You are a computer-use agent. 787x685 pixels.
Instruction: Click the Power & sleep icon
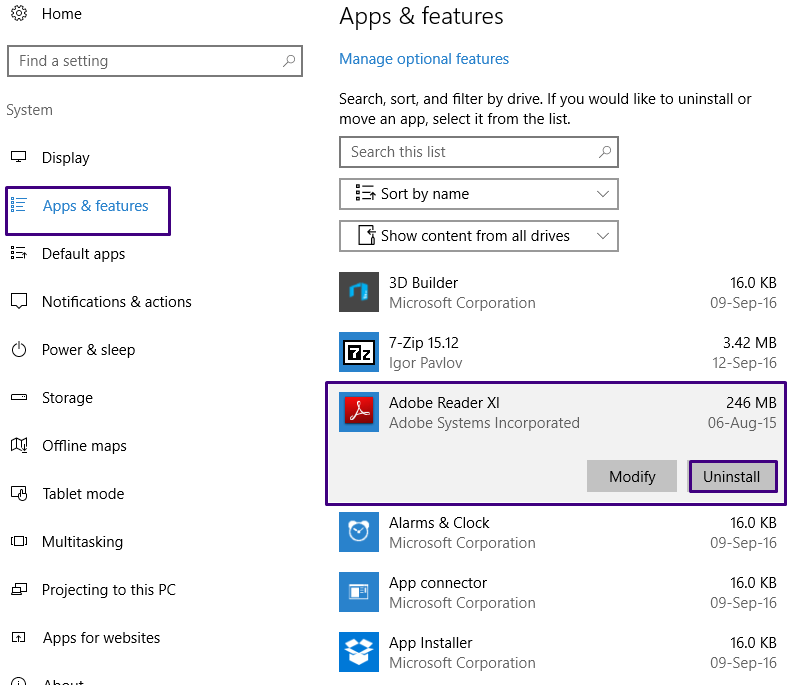pos(19,350)
